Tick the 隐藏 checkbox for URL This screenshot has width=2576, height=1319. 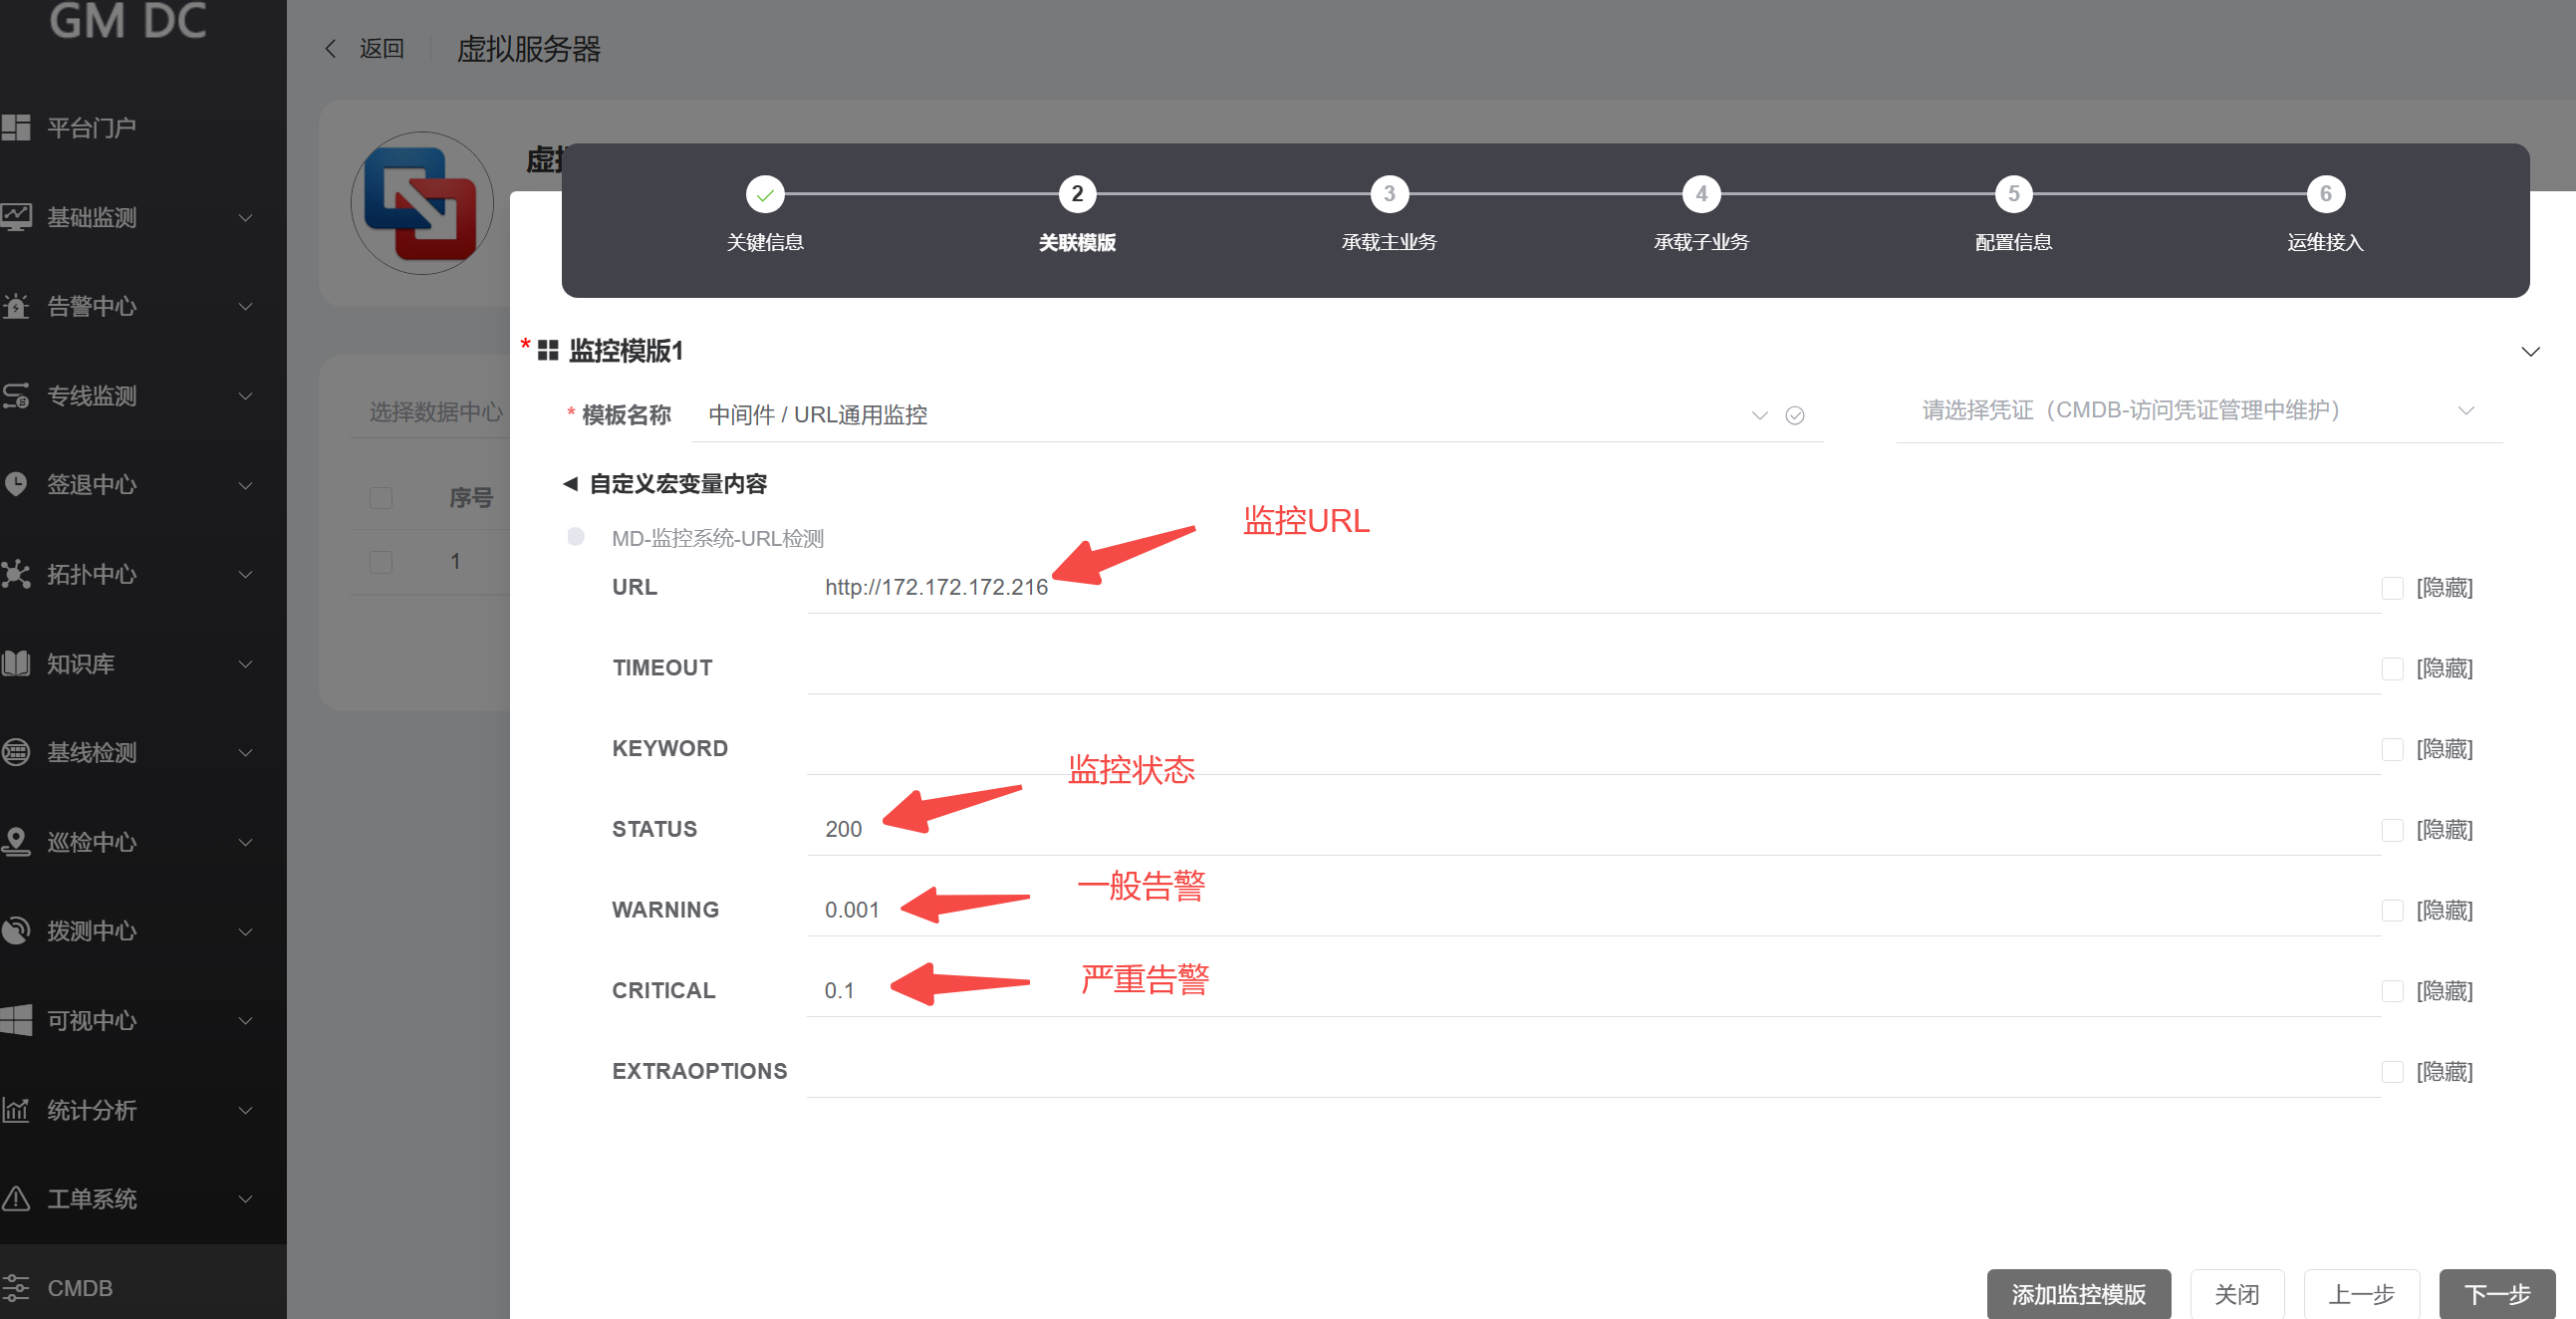coord(2391,588)
